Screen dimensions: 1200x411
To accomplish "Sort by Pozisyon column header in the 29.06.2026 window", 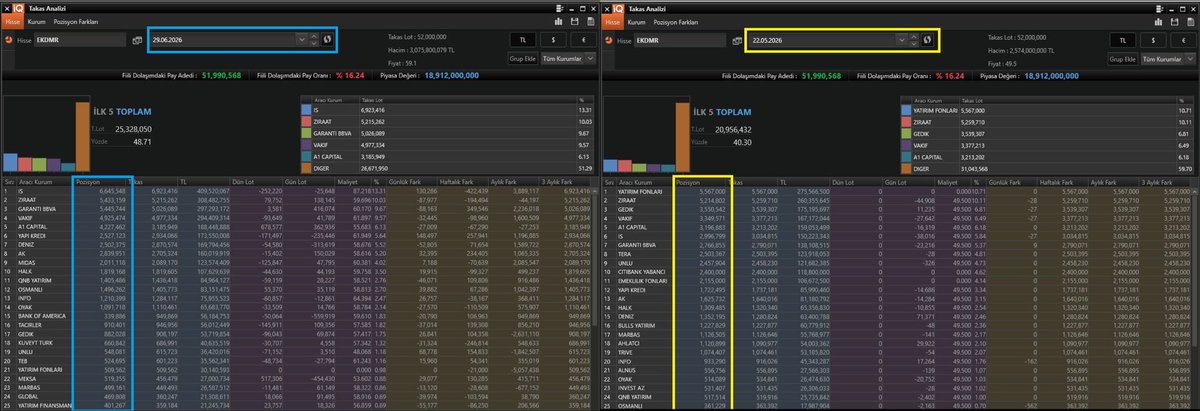I will [101, 183].
